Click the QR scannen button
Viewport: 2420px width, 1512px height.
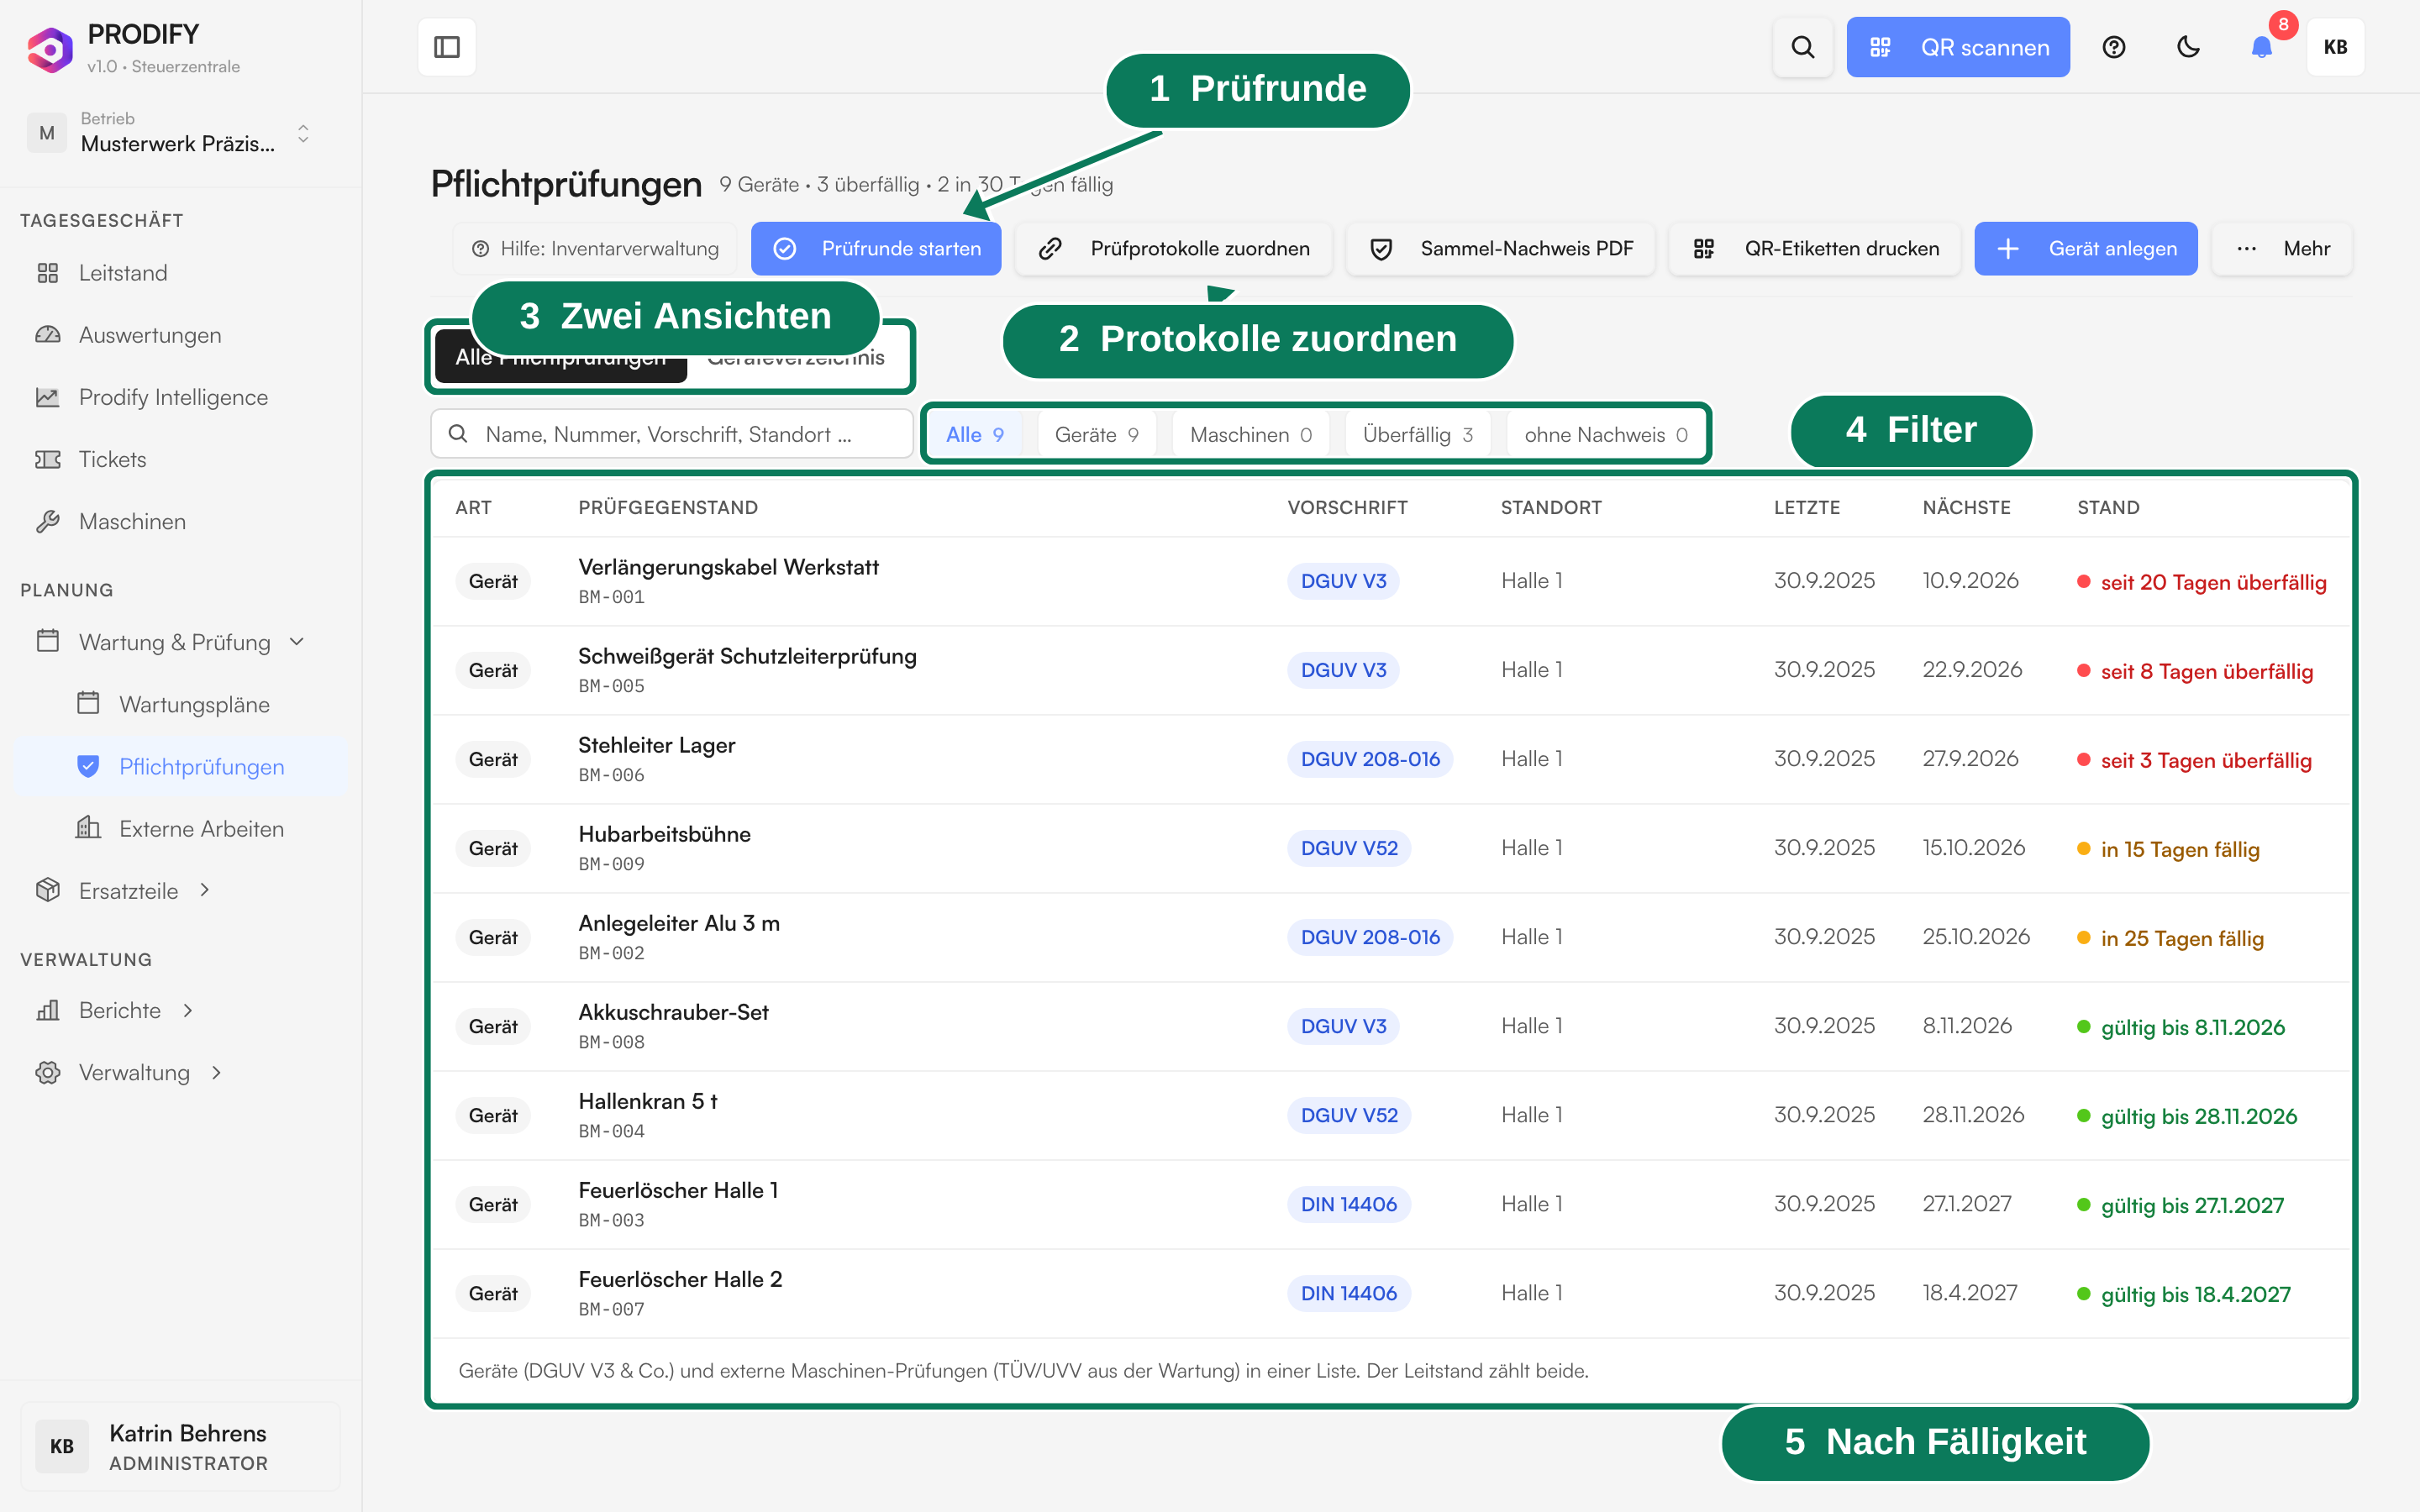(x=1957, y=47)
